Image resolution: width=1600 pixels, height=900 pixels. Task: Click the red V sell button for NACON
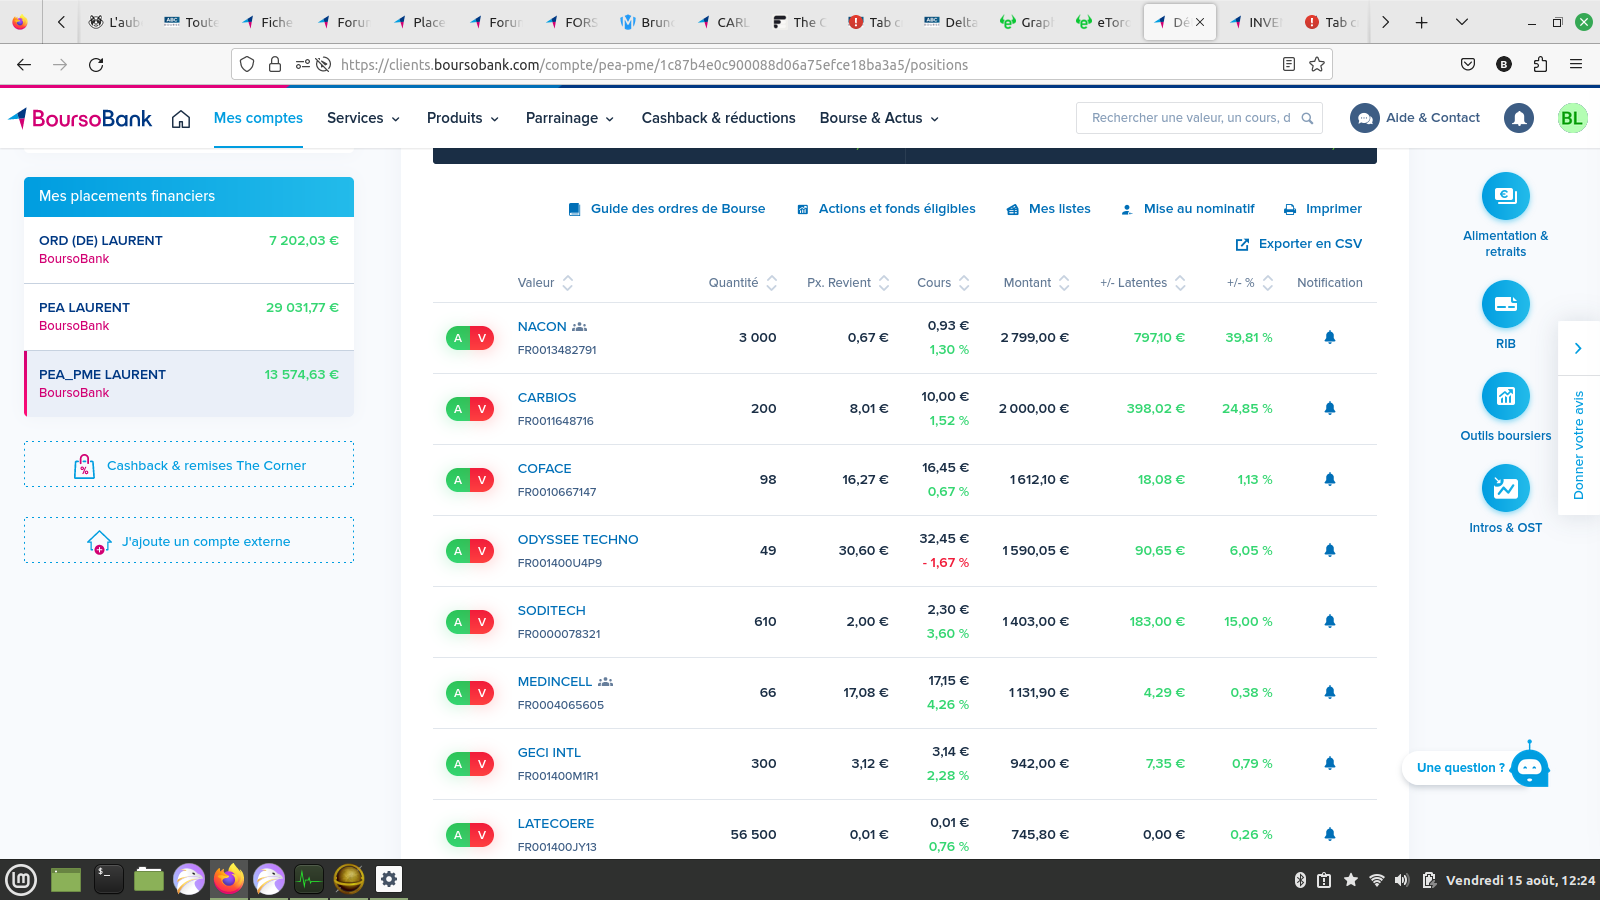[482, 338]
